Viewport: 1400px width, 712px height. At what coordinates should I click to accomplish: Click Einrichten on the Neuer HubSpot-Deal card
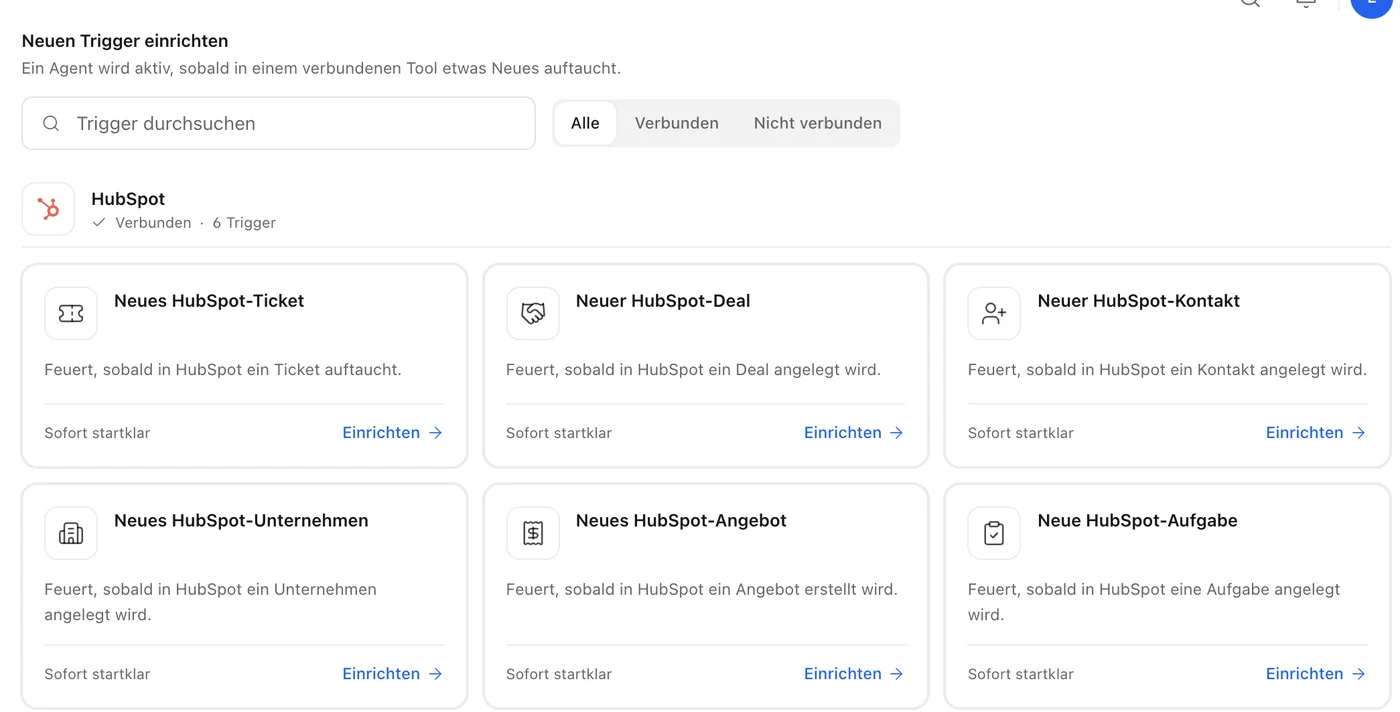coord(854,432)
